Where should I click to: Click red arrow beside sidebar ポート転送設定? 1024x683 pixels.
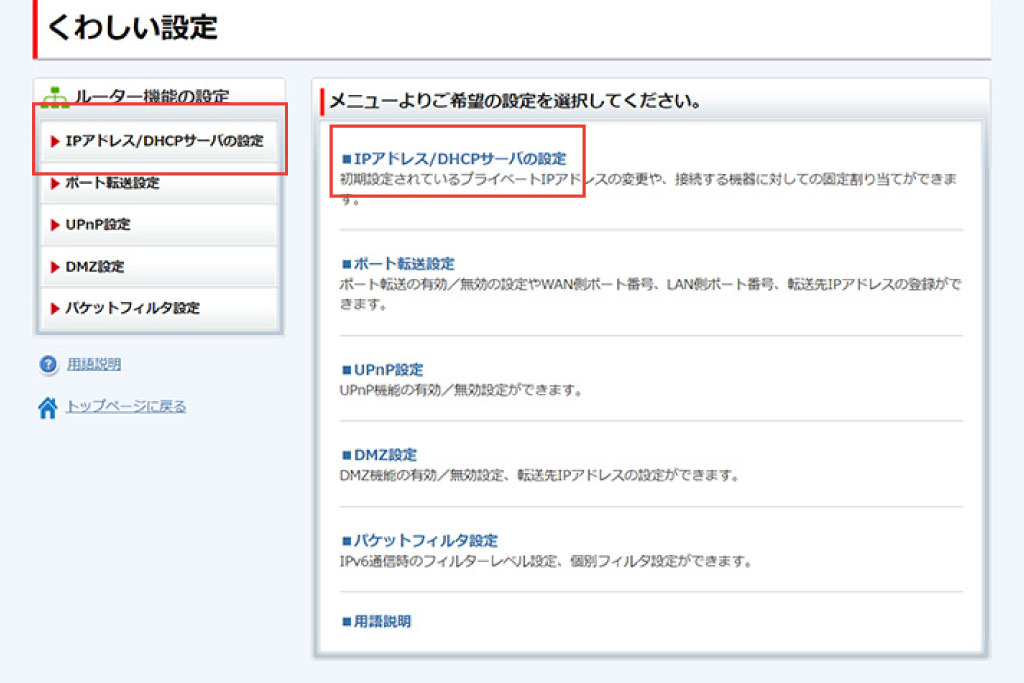pos(55,183)
